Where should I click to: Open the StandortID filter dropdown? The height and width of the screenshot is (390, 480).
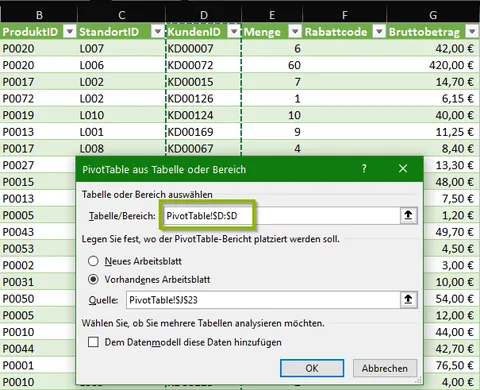(x=157, y=32)
